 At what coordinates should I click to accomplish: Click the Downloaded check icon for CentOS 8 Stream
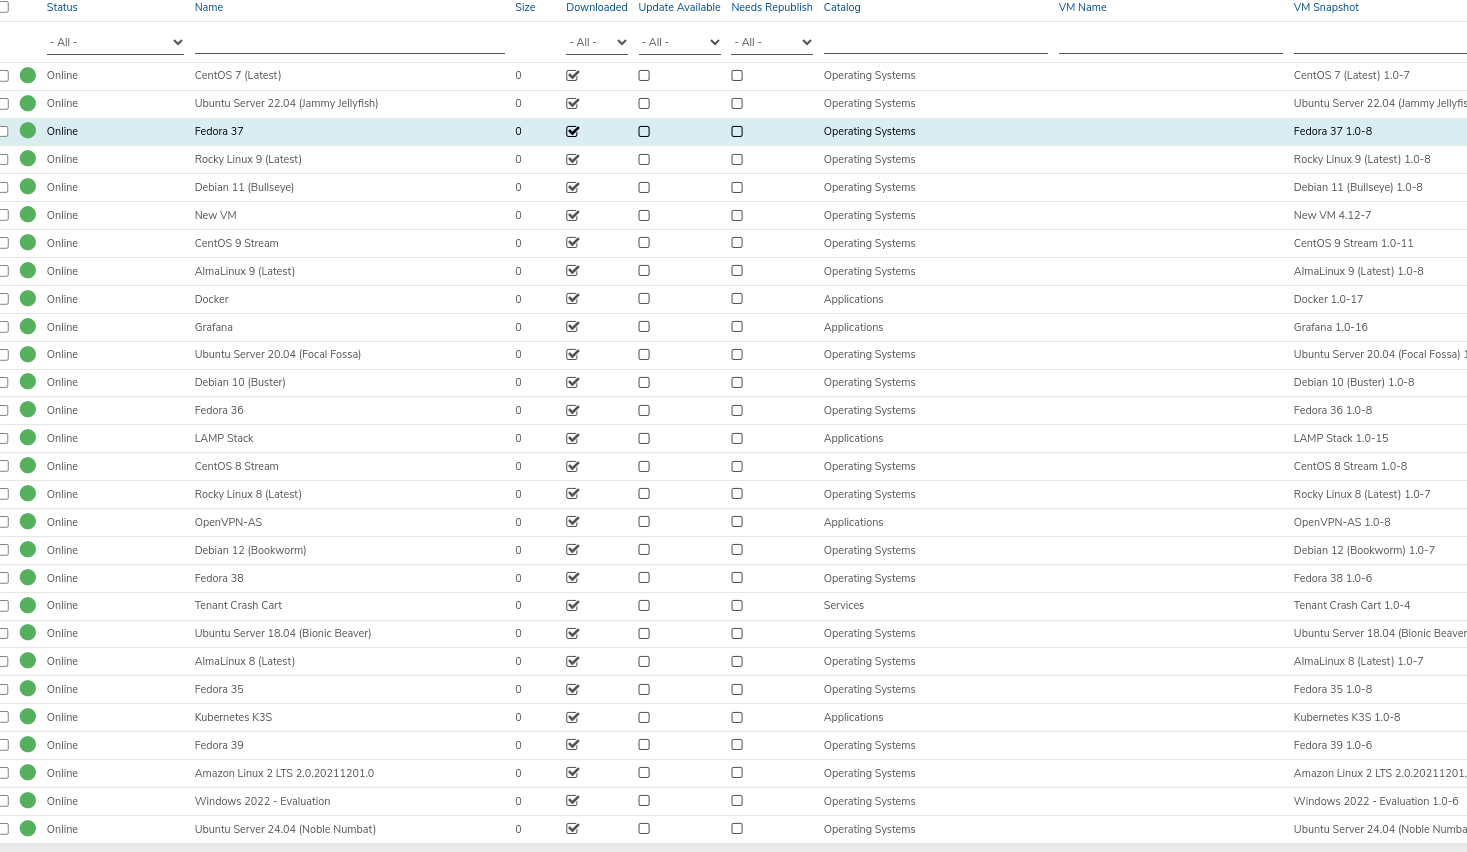click(573, 466)
